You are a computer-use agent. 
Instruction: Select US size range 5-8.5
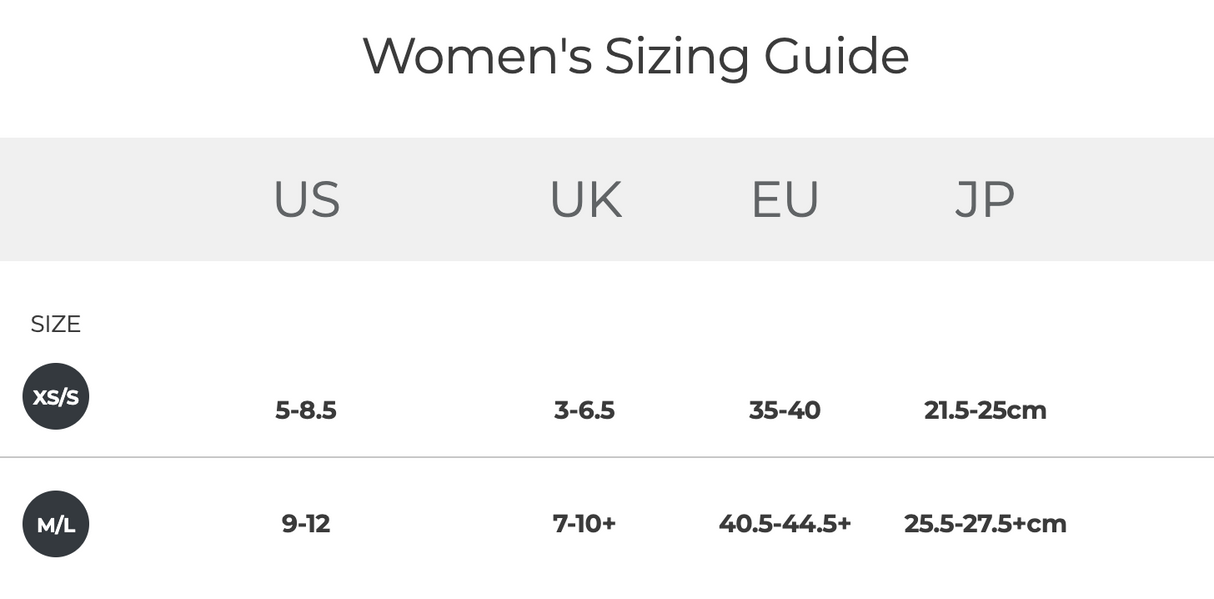coord(306,410)
